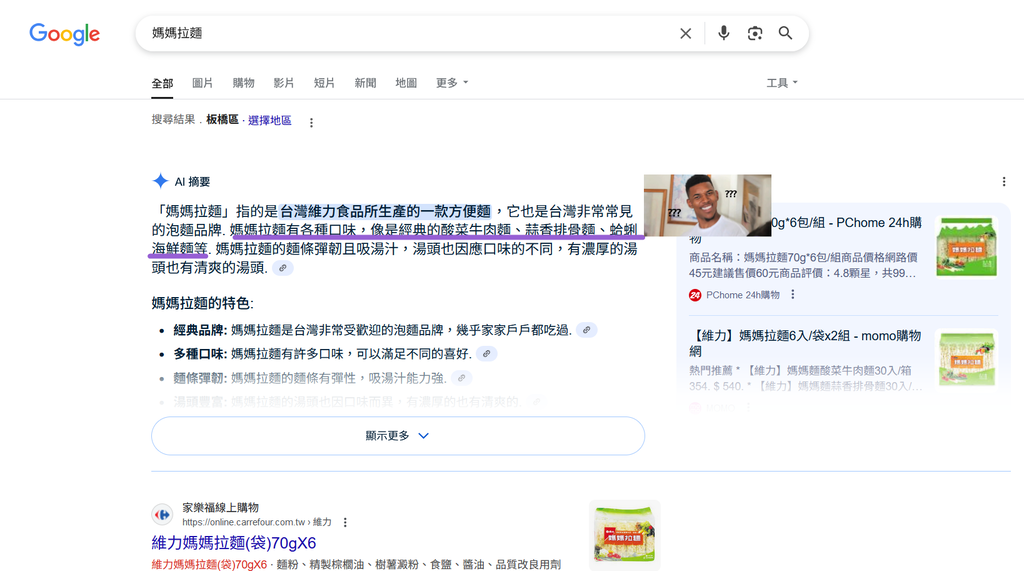1024x571 pixels.
Task: Click the 媽媽拉麵的特色 heading text
Action: pyautogui.click(x=202, y=303)
